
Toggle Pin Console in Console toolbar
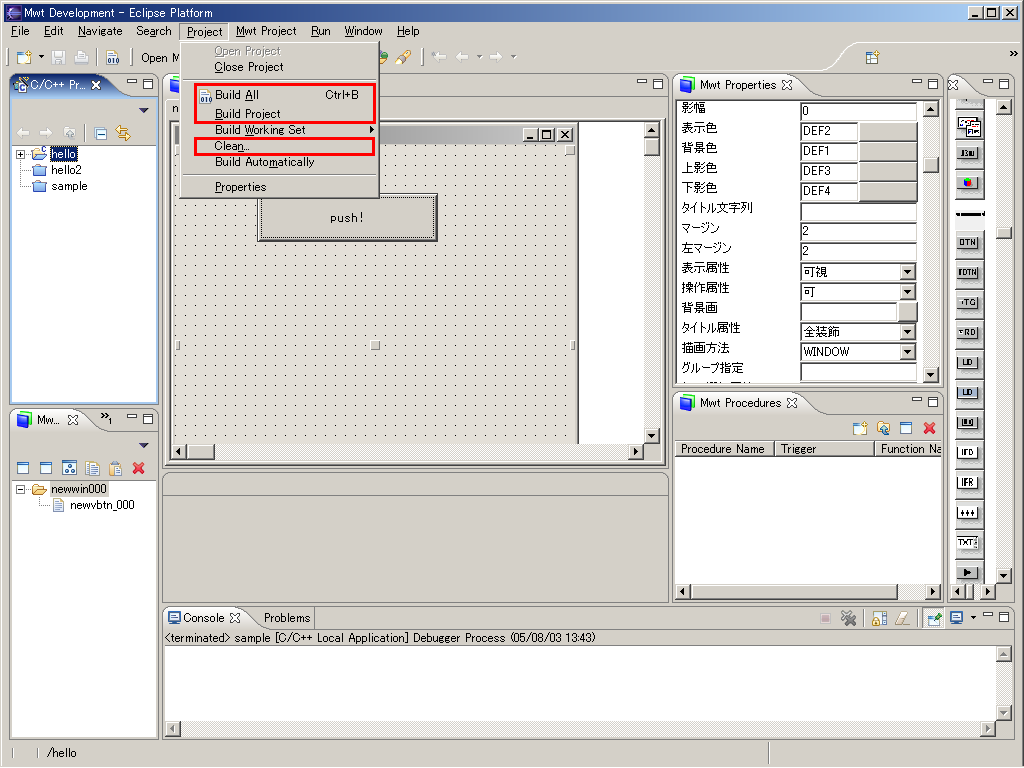[x=934, y=618]
